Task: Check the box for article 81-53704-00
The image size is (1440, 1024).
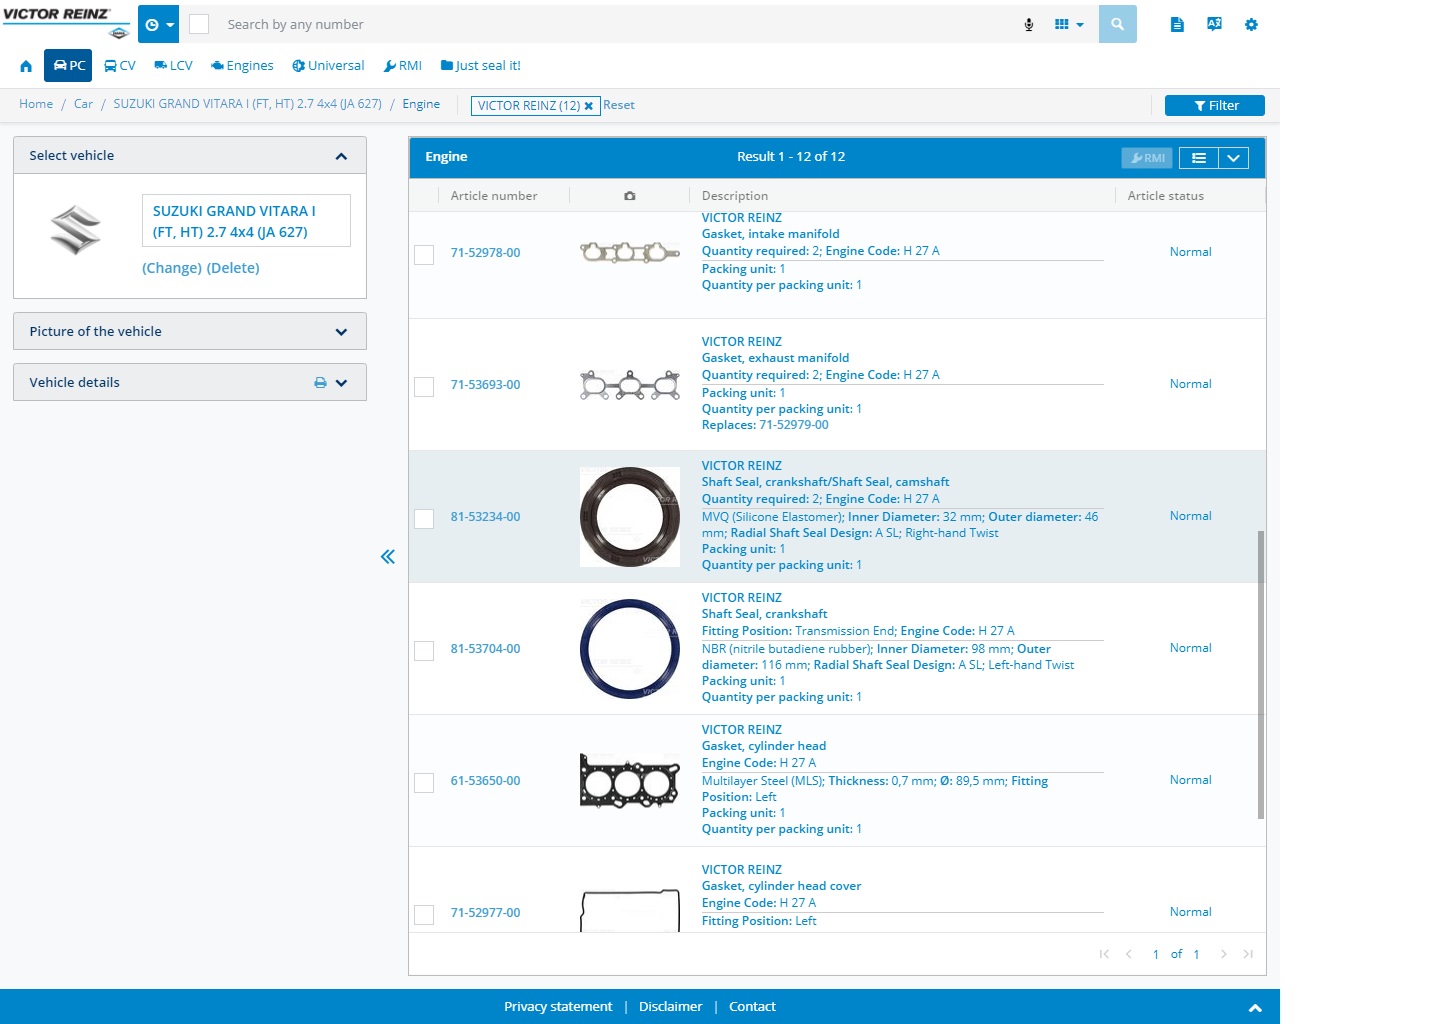Action: point(424,651)
